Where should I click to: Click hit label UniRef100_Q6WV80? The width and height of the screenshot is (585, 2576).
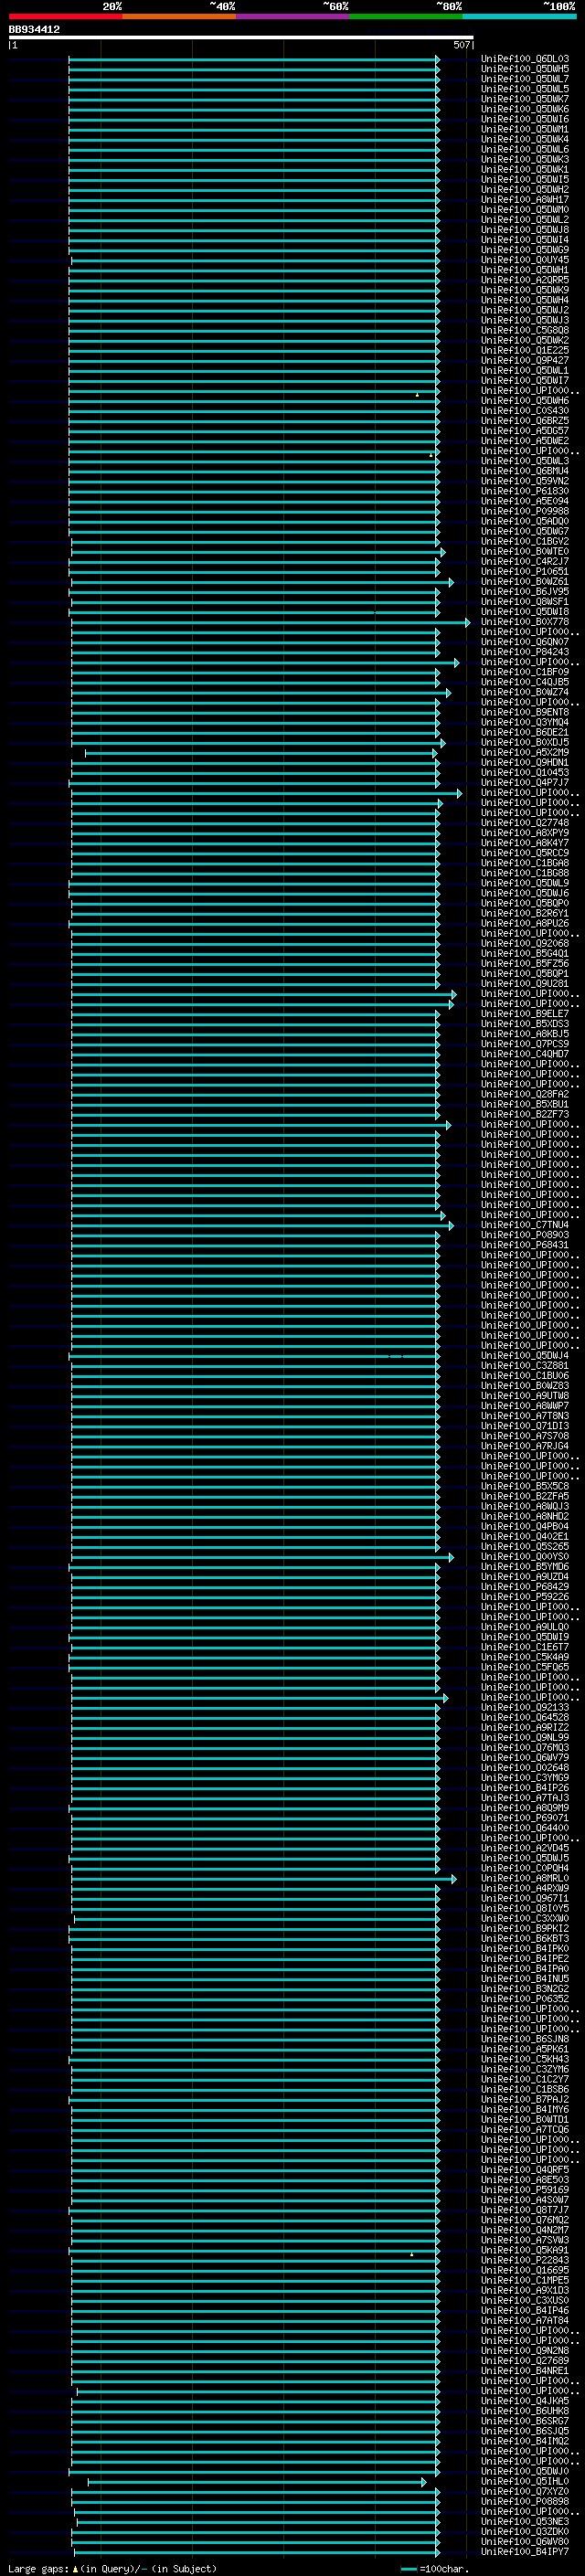click(x=525, y=2542)
